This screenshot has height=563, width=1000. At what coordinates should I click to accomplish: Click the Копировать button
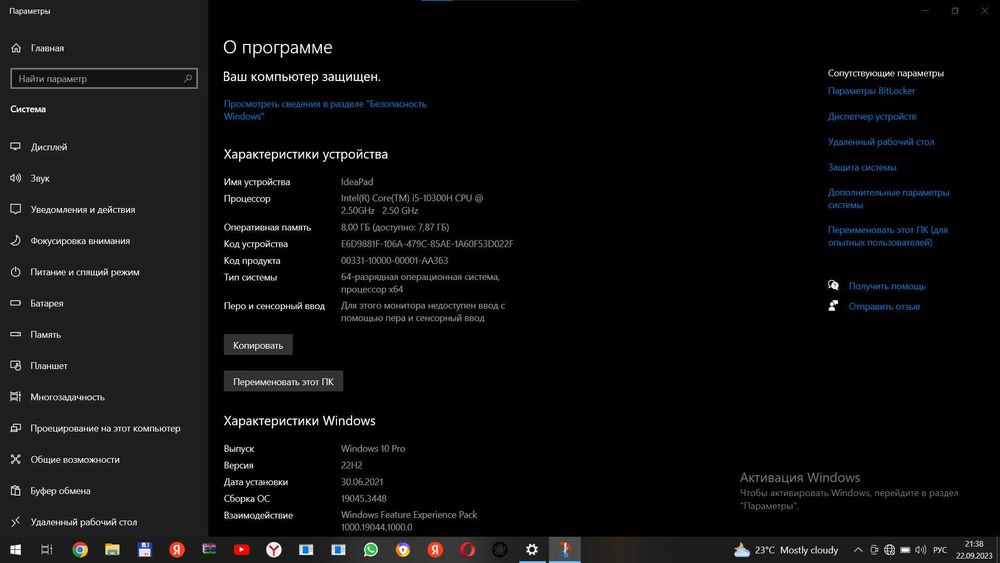click(x=258, y=345)
